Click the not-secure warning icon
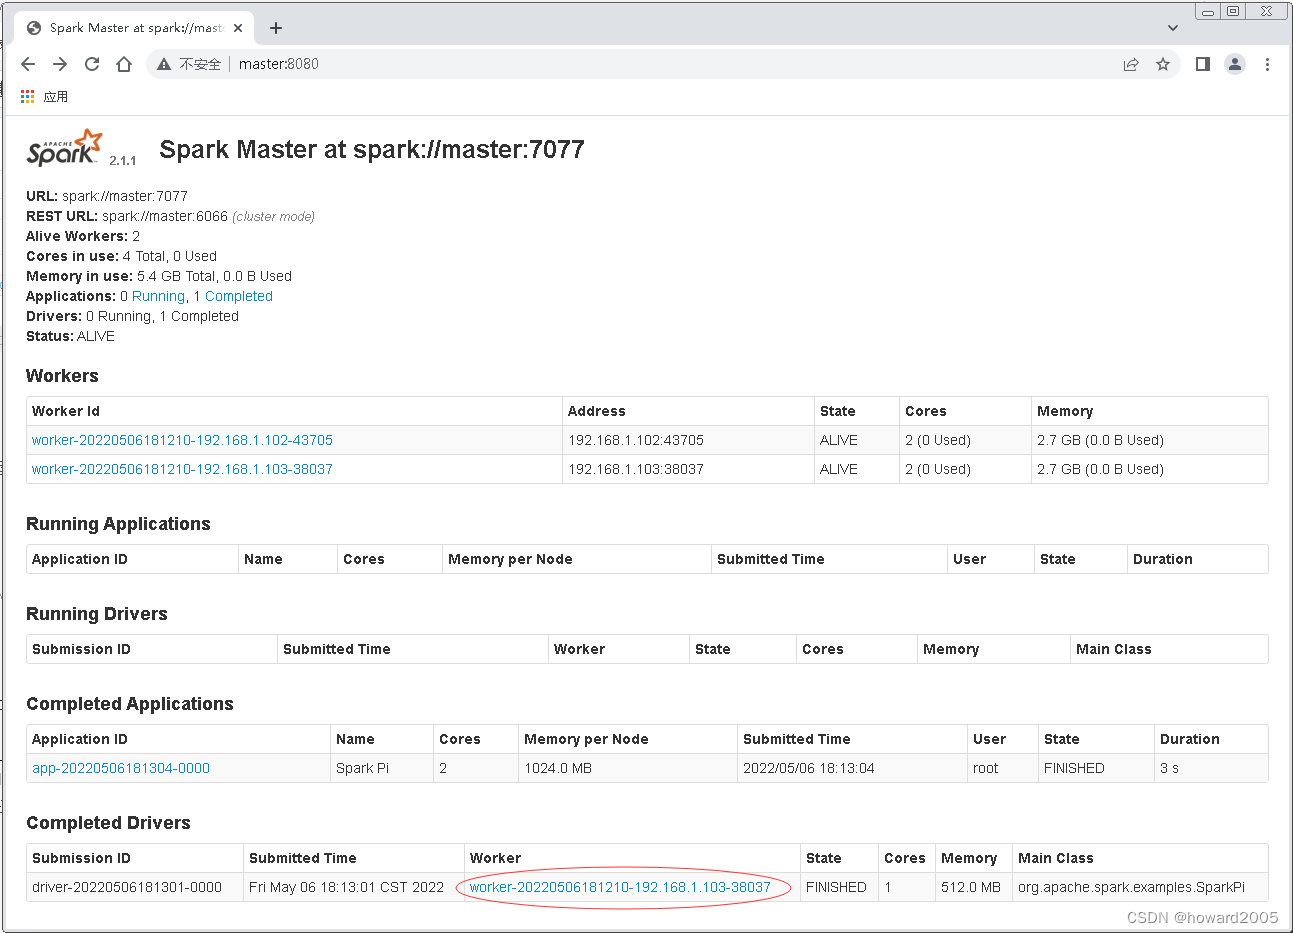The width and height of the screenshot is (1293, 933). pos(164,64)
